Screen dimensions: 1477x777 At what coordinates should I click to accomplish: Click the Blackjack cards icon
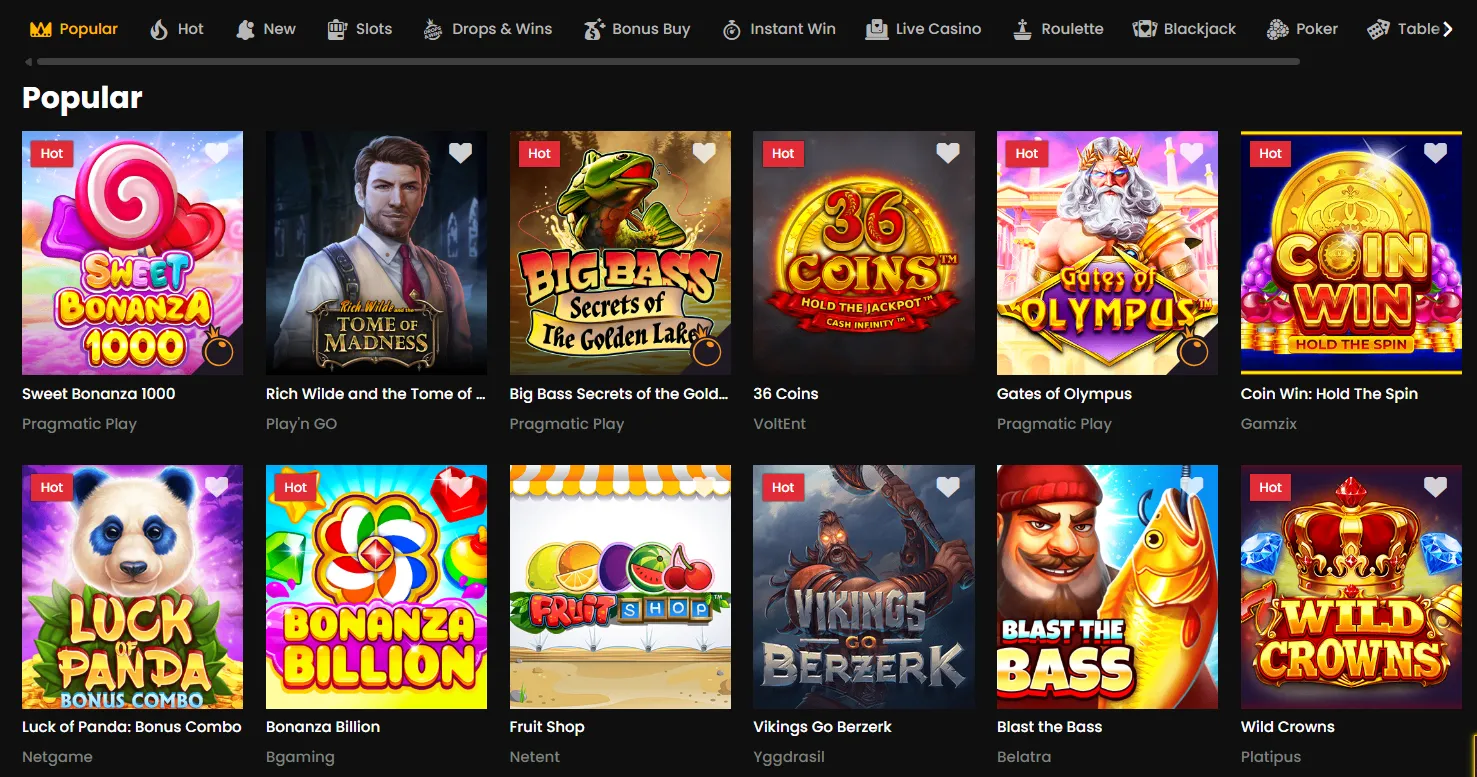click(1144, 29)
